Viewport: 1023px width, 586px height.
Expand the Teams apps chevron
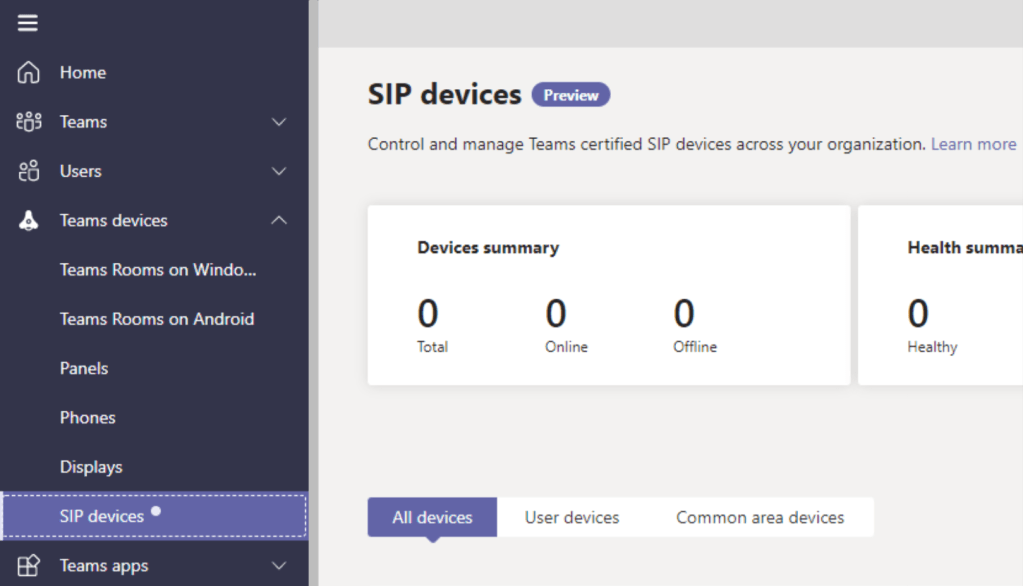(x=279, y=566)
